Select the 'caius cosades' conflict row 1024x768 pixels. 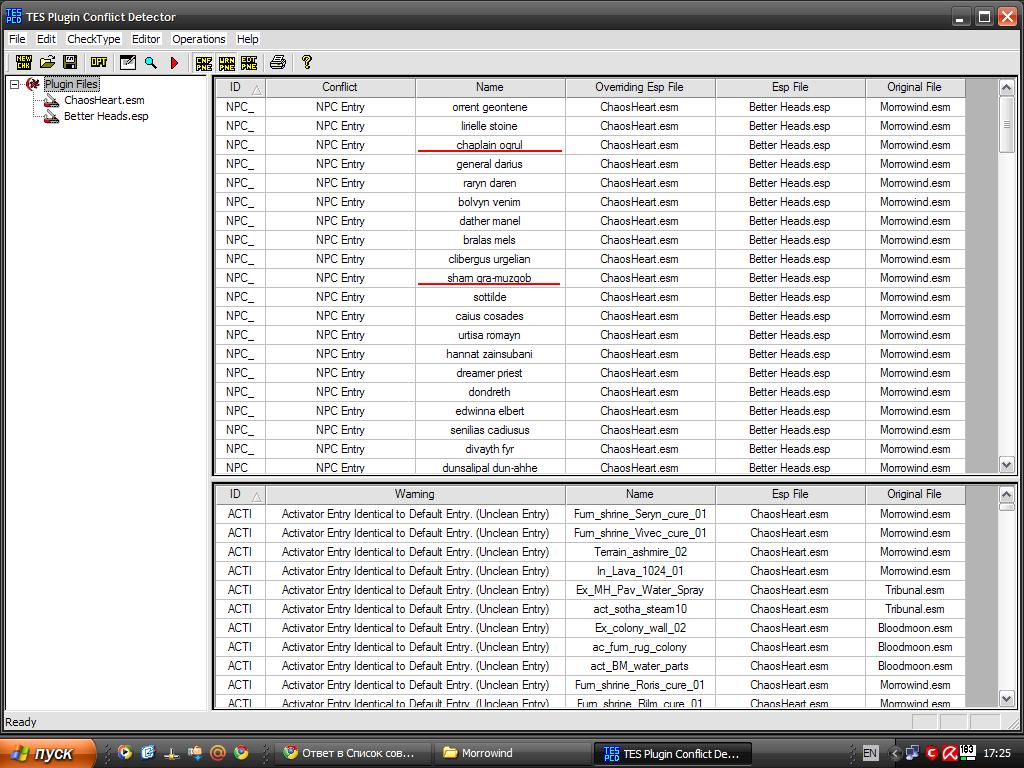(590, 316)
